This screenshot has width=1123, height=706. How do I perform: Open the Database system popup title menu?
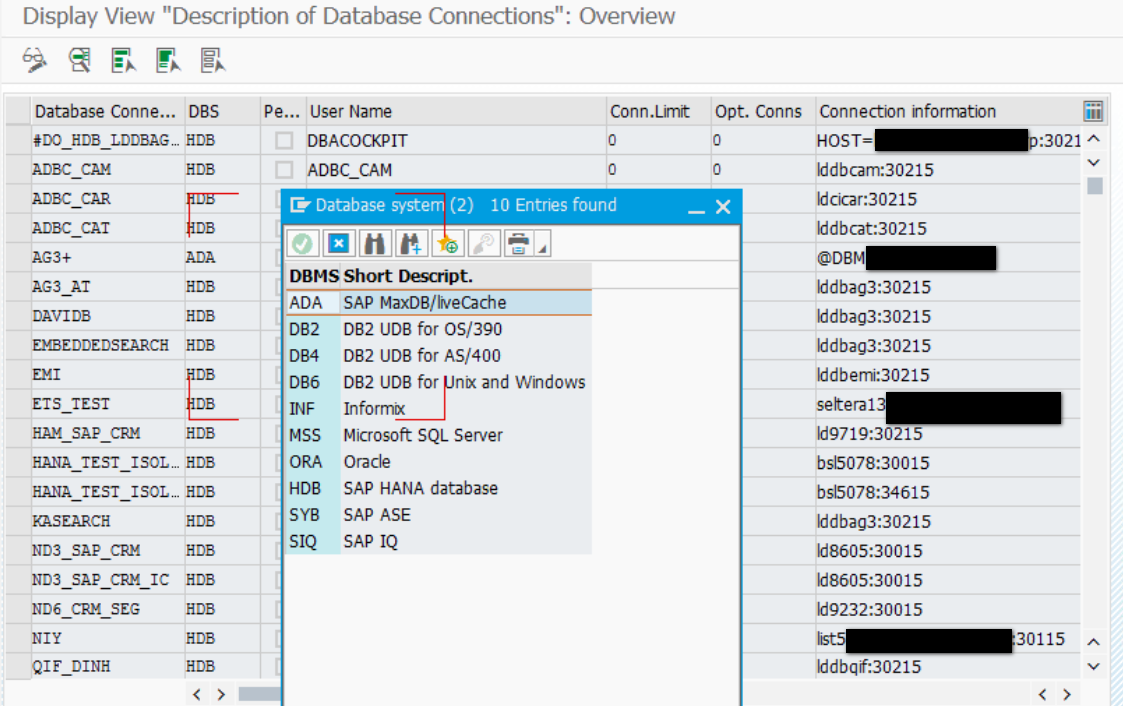(x=300, y=206)
